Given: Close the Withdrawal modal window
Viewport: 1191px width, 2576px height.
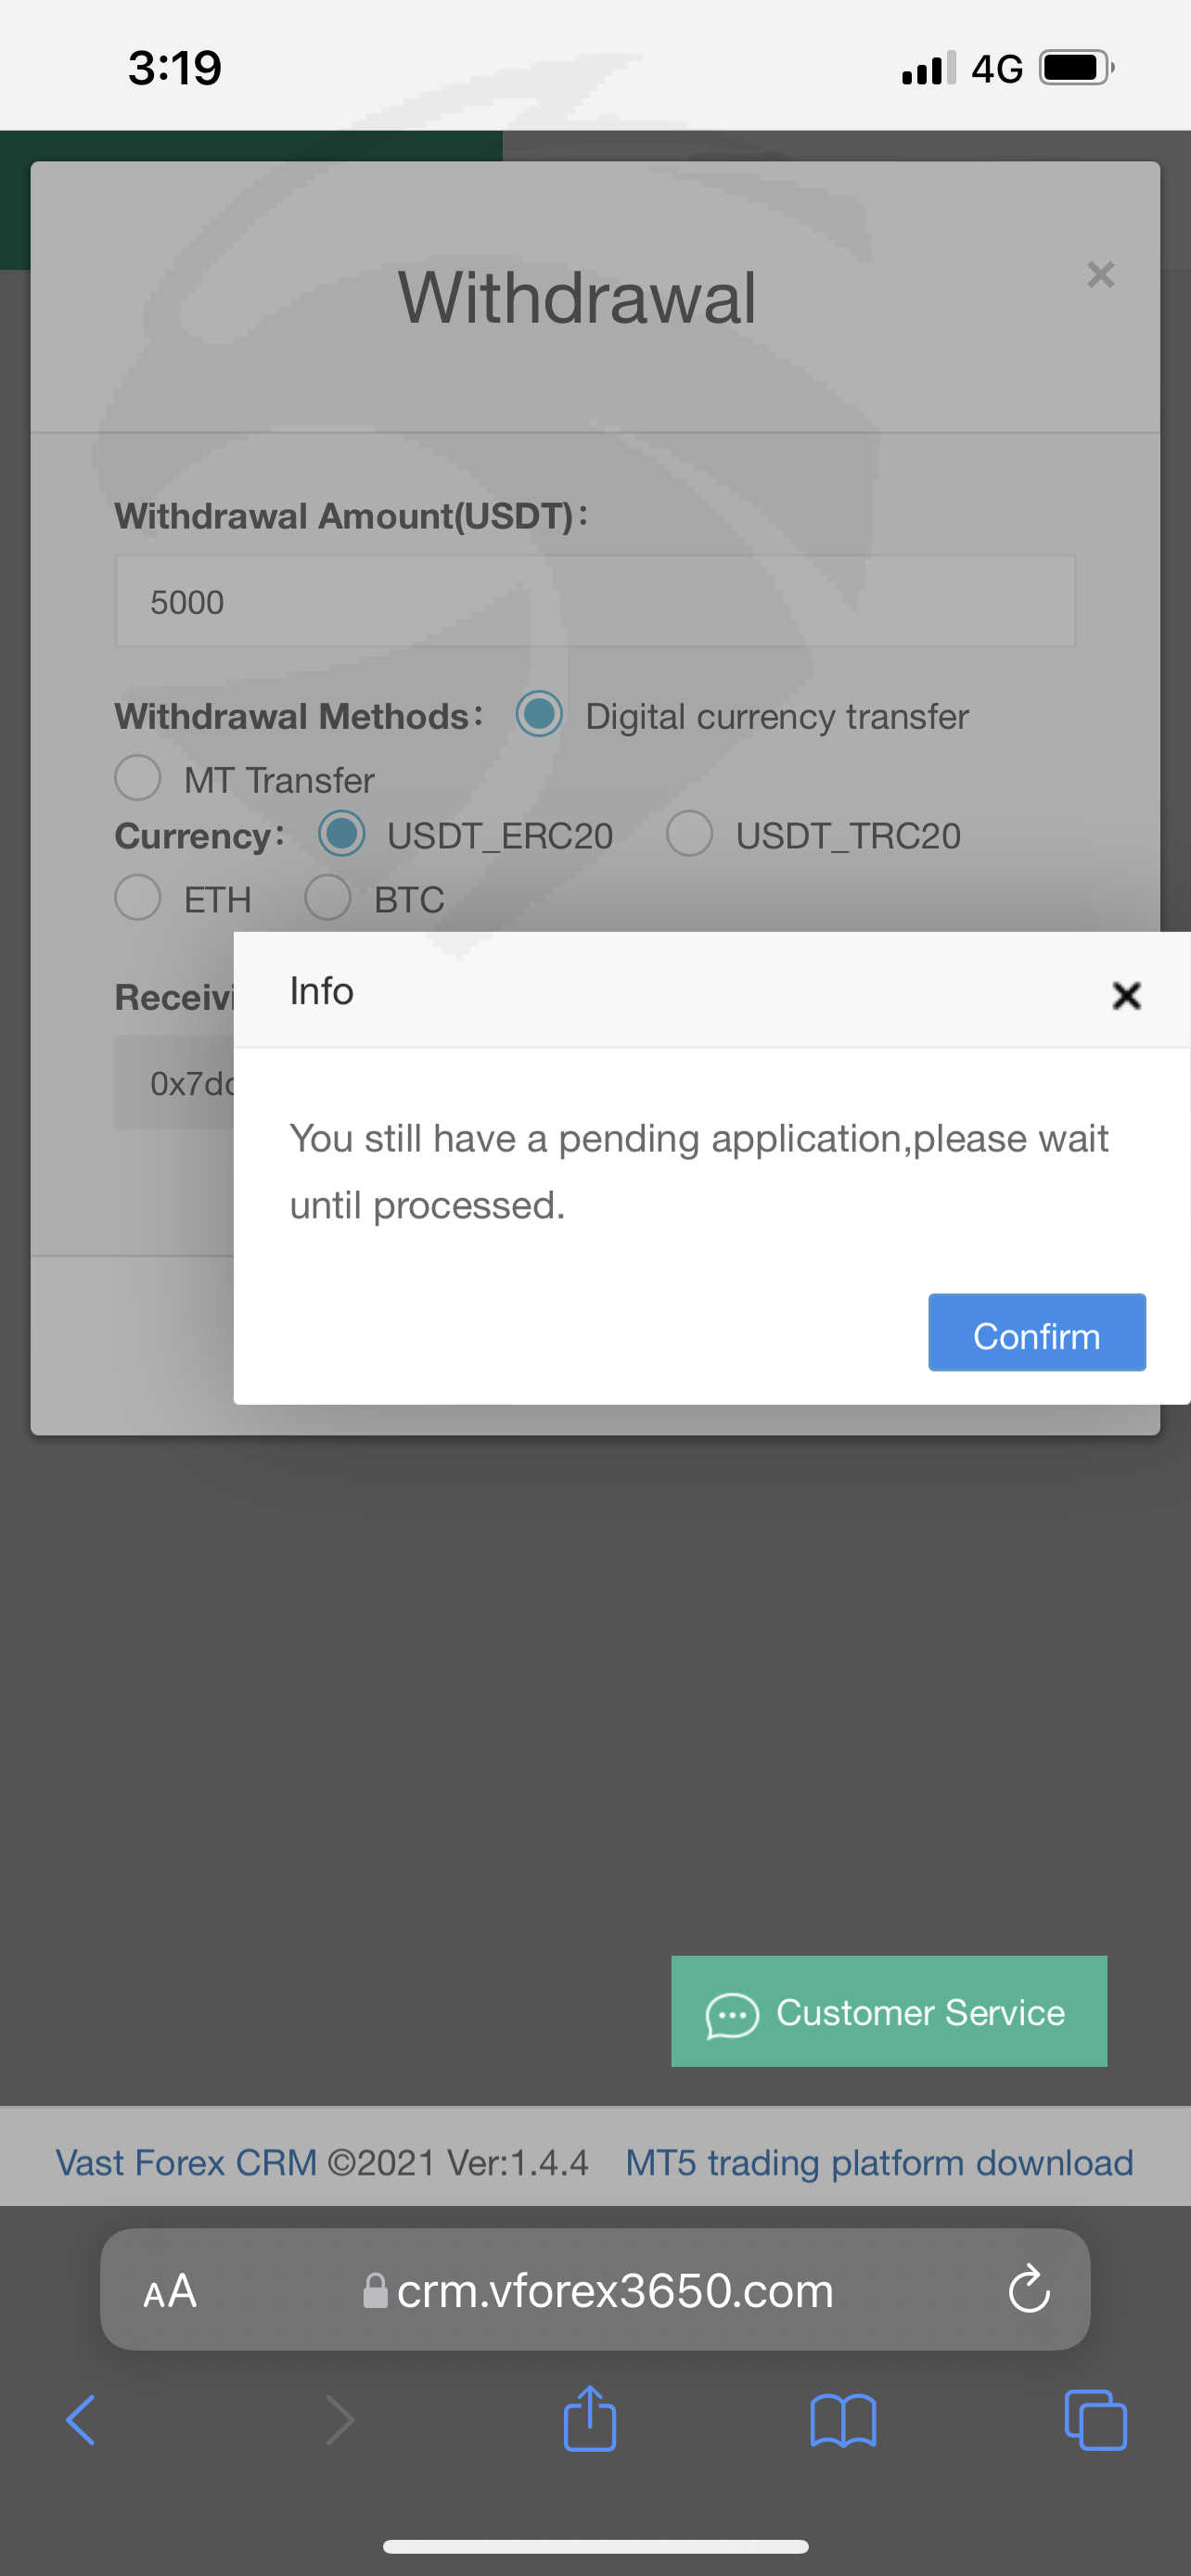Looking at the screenshot, I should (1100, 274).
